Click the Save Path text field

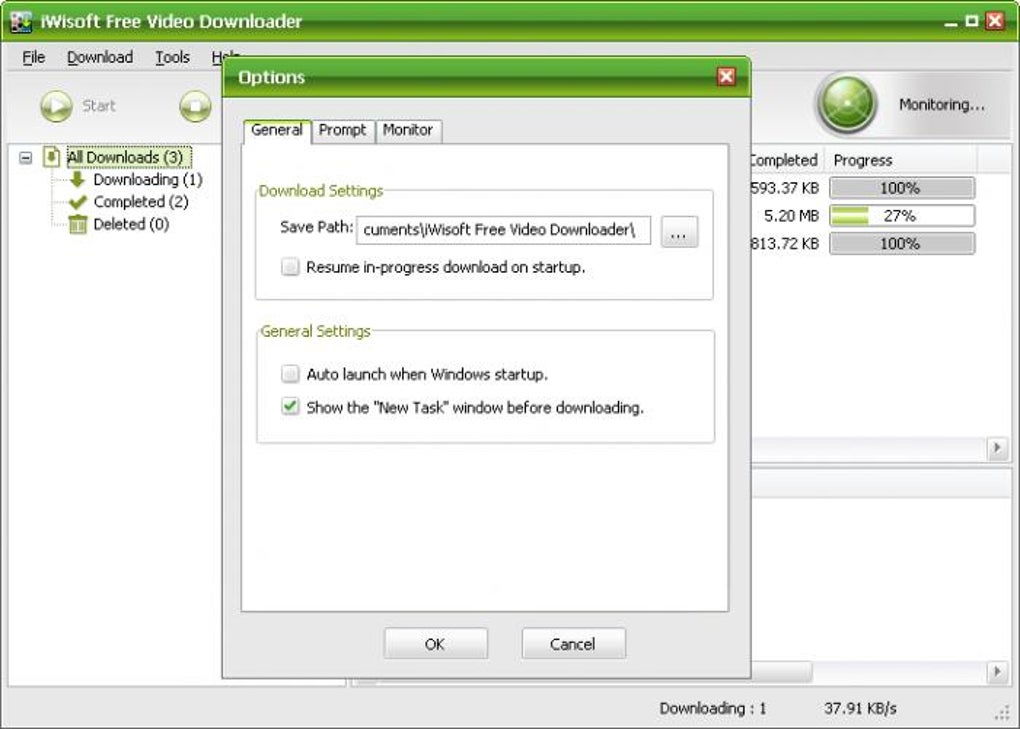(x=503, y=230)
